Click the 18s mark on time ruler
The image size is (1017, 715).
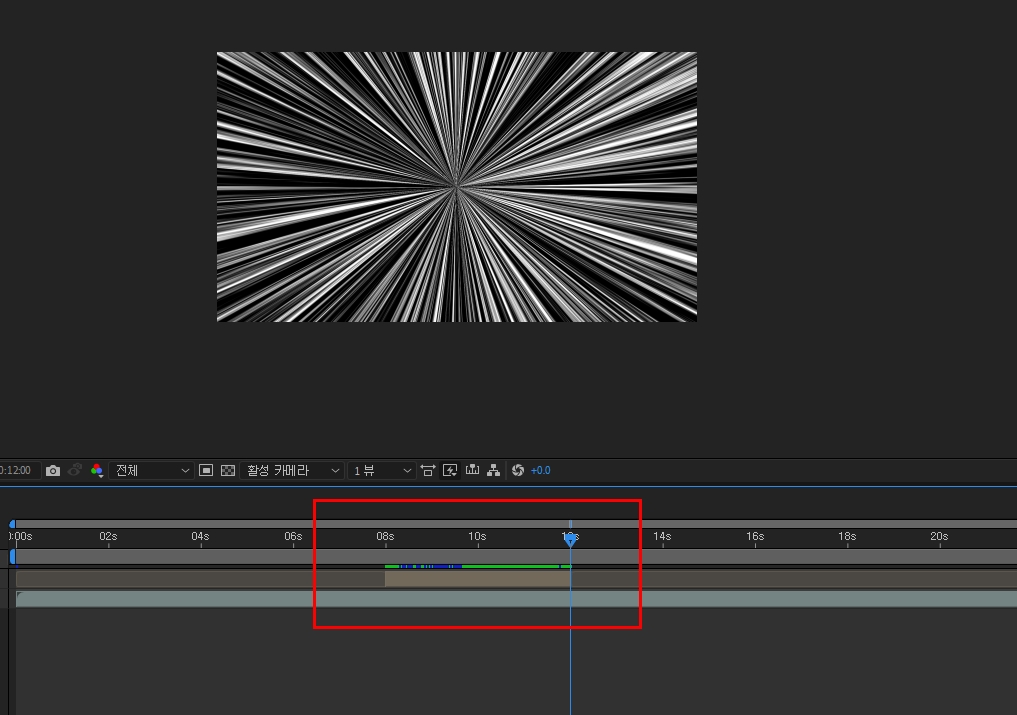(847, 537)
